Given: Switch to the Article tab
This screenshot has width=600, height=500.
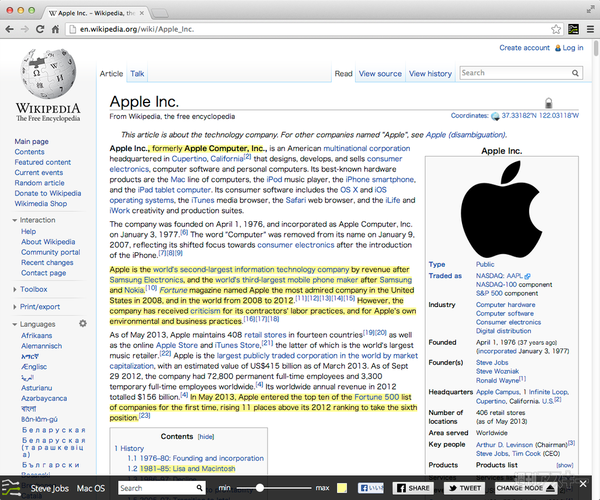Looking at the screenshot, I should click(x=111, y=73).
